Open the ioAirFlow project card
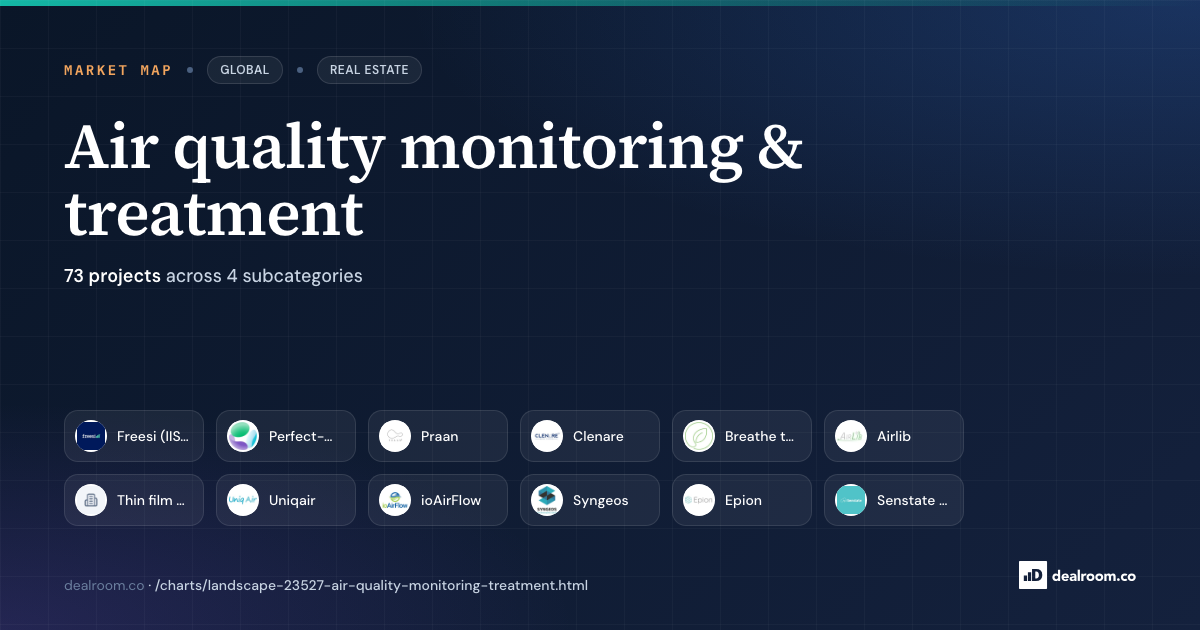This screenshot has width=1200, height=630. (438, 500)
